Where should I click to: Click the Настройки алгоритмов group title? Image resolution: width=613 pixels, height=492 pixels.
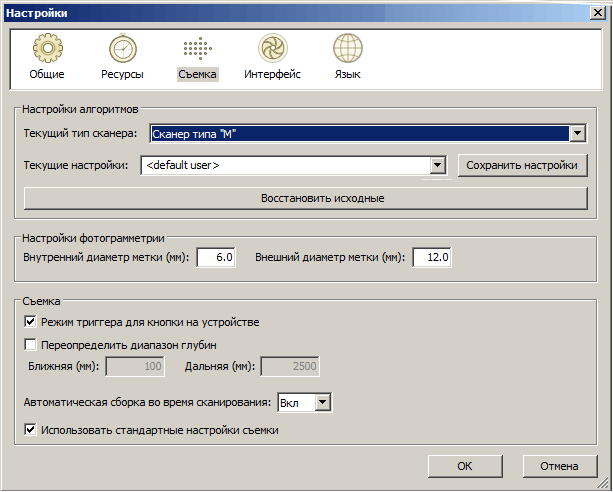[80, 109]
